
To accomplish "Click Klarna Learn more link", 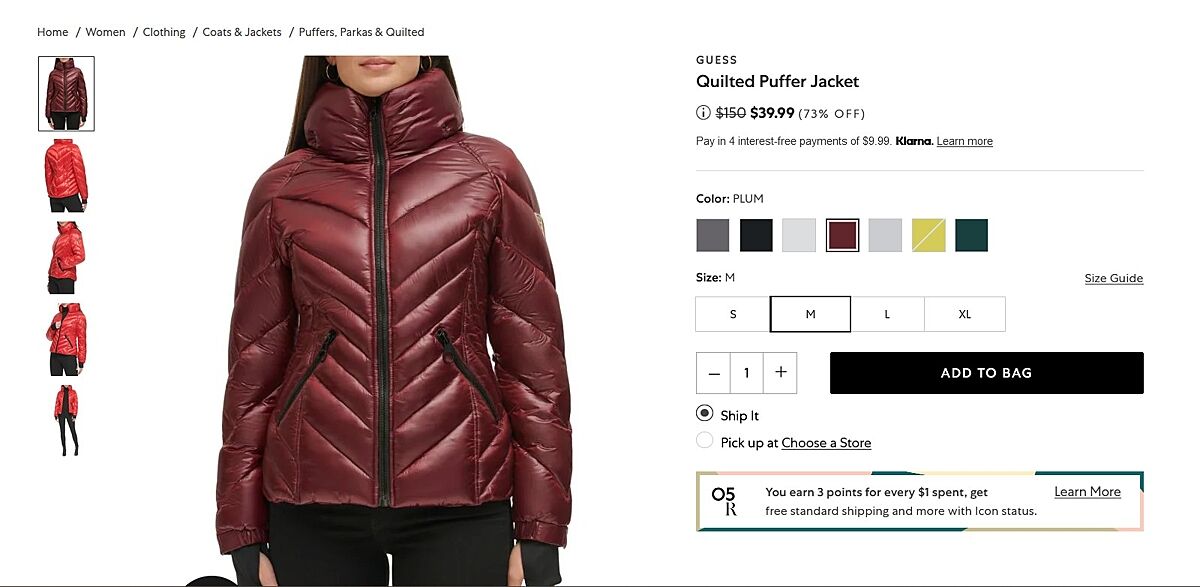I will pos(964,141).
